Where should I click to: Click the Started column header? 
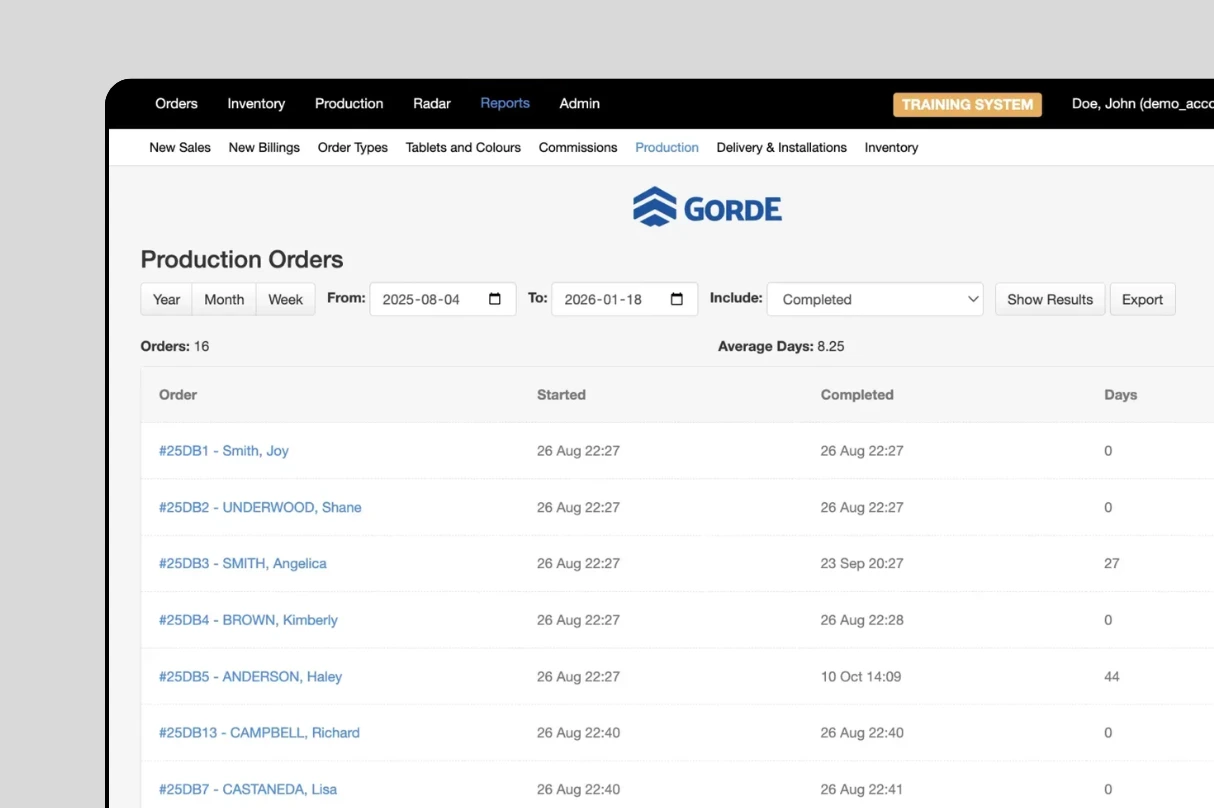coord(561,395)
